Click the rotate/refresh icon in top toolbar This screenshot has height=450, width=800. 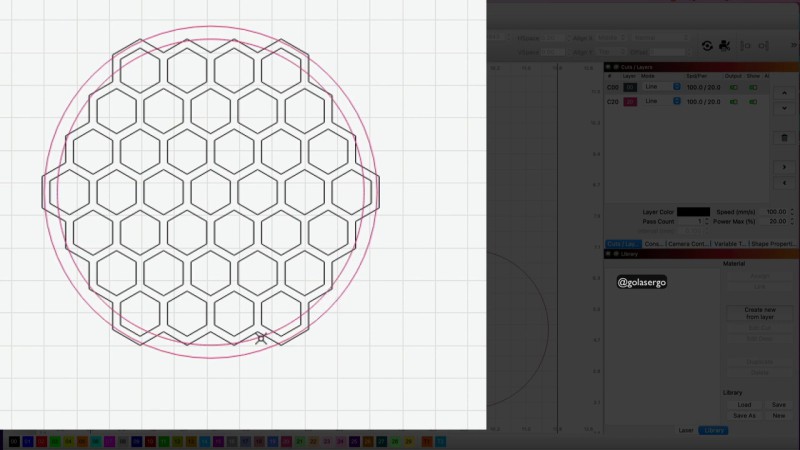tap(707, 45)
